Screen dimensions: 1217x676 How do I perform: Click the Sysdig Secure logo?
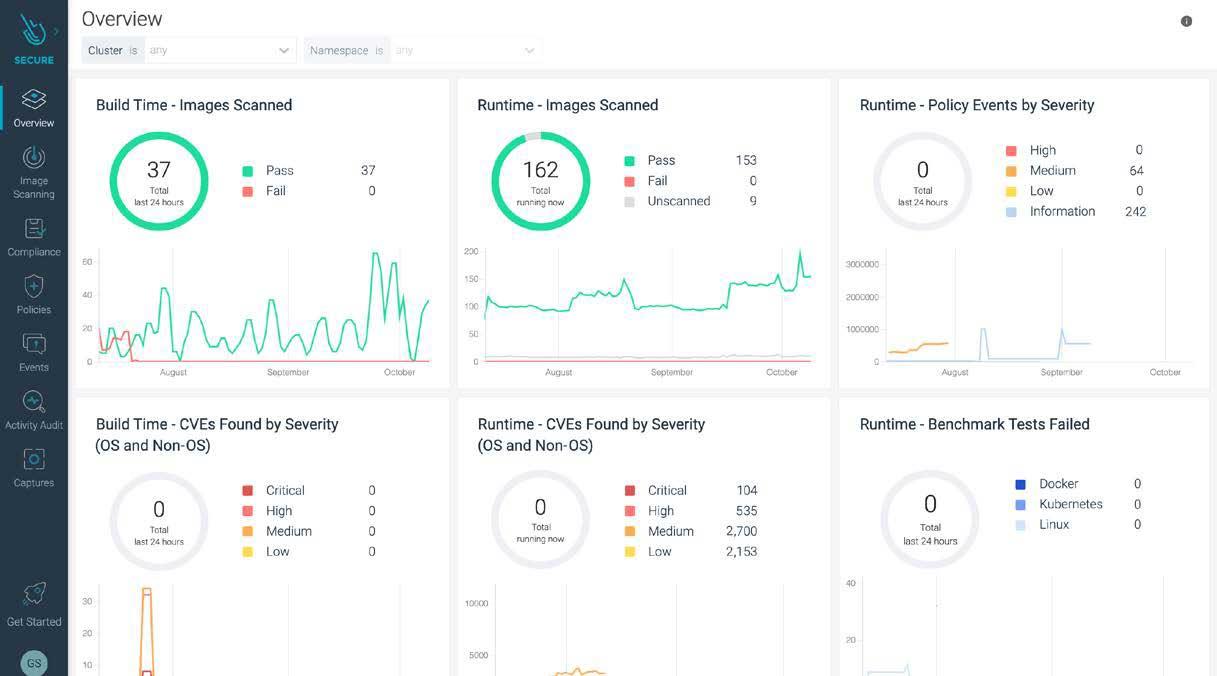tap(32, 31)
